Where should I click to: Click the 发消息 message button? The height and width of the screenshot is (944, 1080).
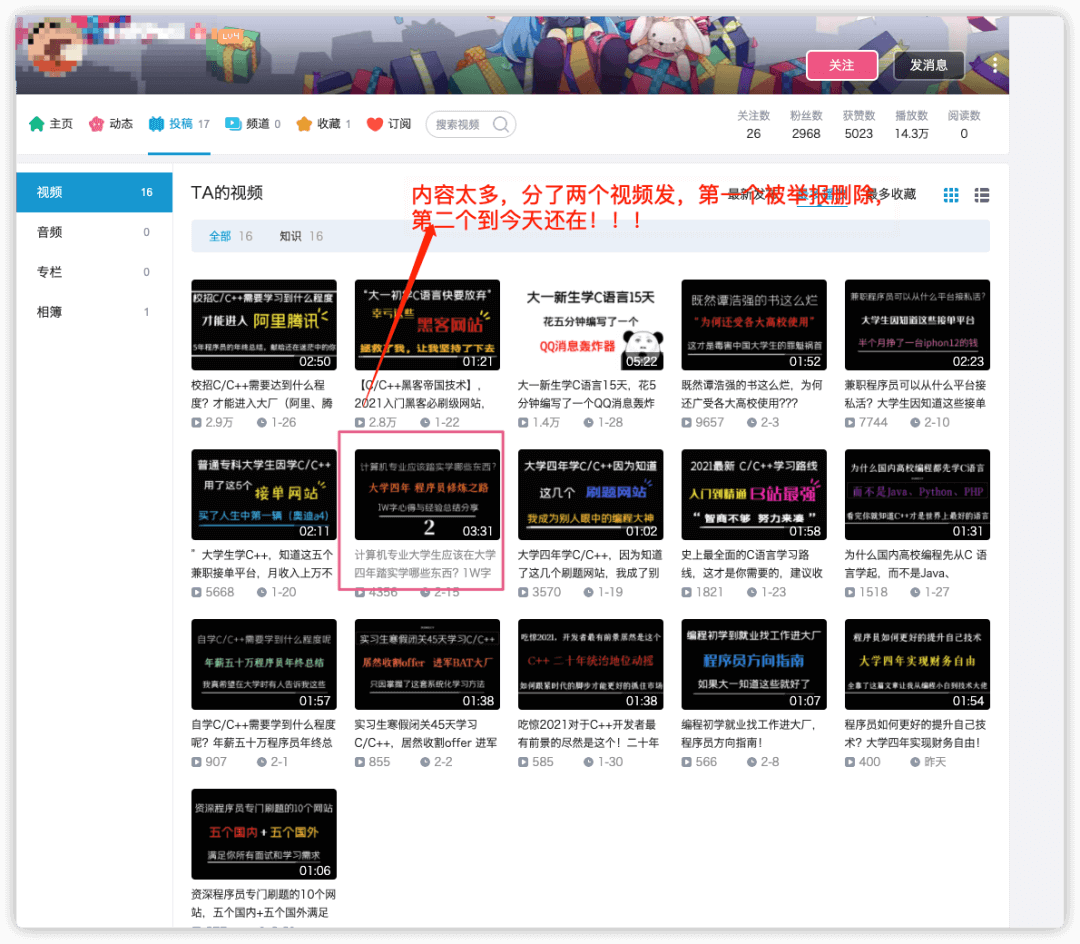pyautogui.click(x=928, y=65)
